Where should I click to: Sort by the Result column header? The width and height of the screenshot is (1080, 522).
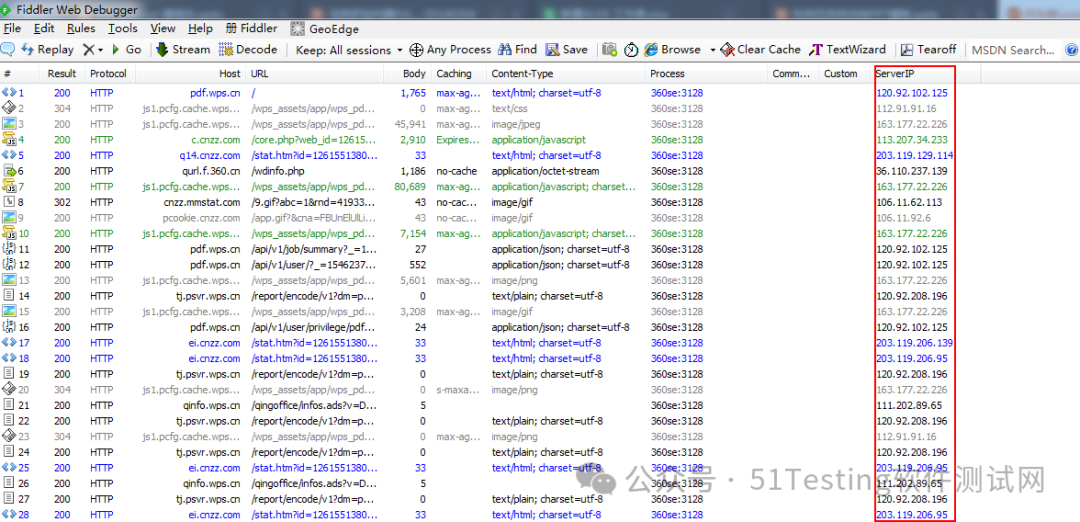click(61, 74)
